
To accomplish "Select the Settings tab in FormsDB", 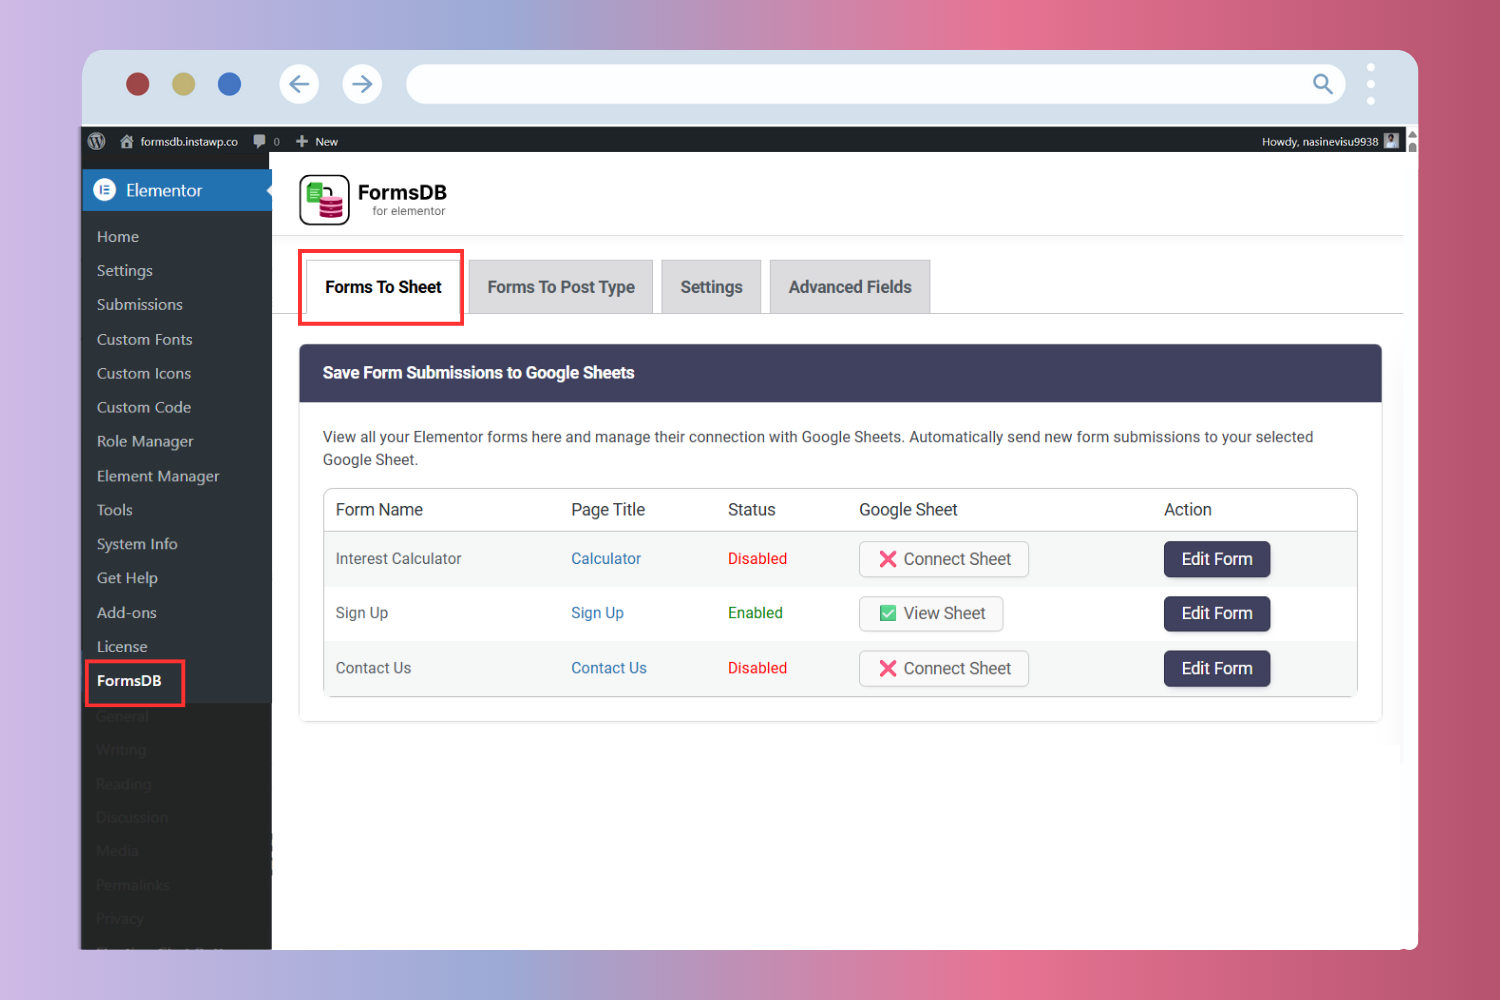I will tap(710, 286).
